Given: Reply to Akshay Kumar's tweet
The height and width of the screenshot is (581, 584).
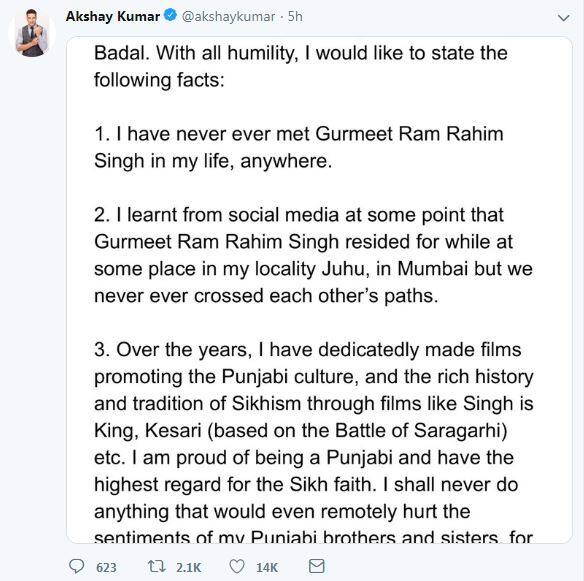Looking at the screenshot, I should [x=77, y=566].
